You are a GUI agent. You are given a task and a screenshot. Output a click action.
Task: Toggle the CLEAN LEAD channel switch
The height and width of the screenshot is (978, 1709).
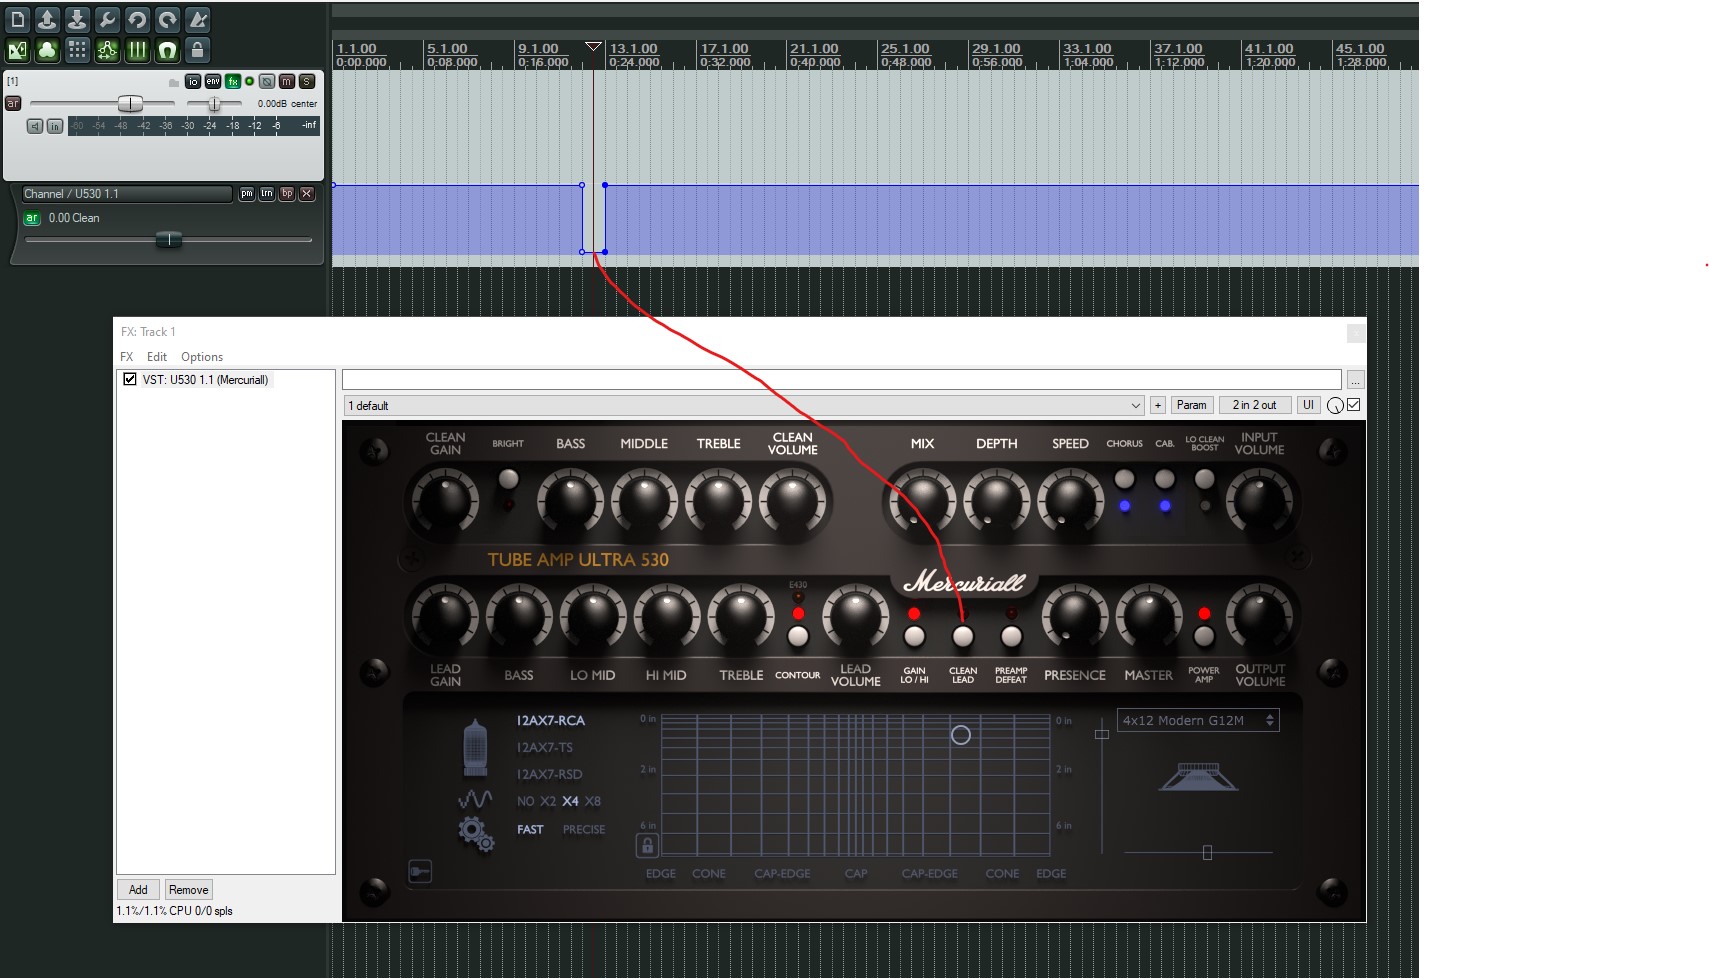tap(963, 636)
